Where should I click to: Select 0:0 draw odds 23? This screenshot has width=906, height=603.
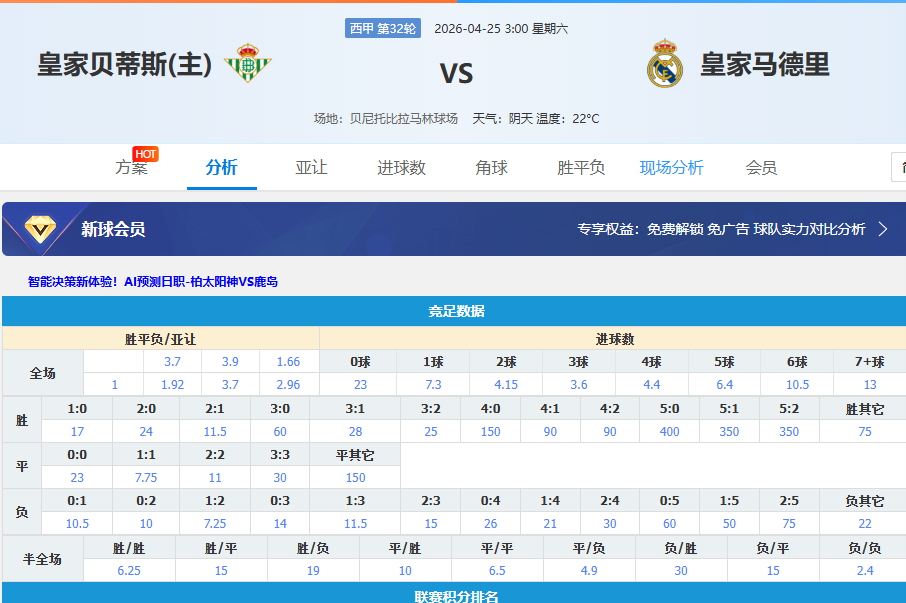[x=77, y=478]
